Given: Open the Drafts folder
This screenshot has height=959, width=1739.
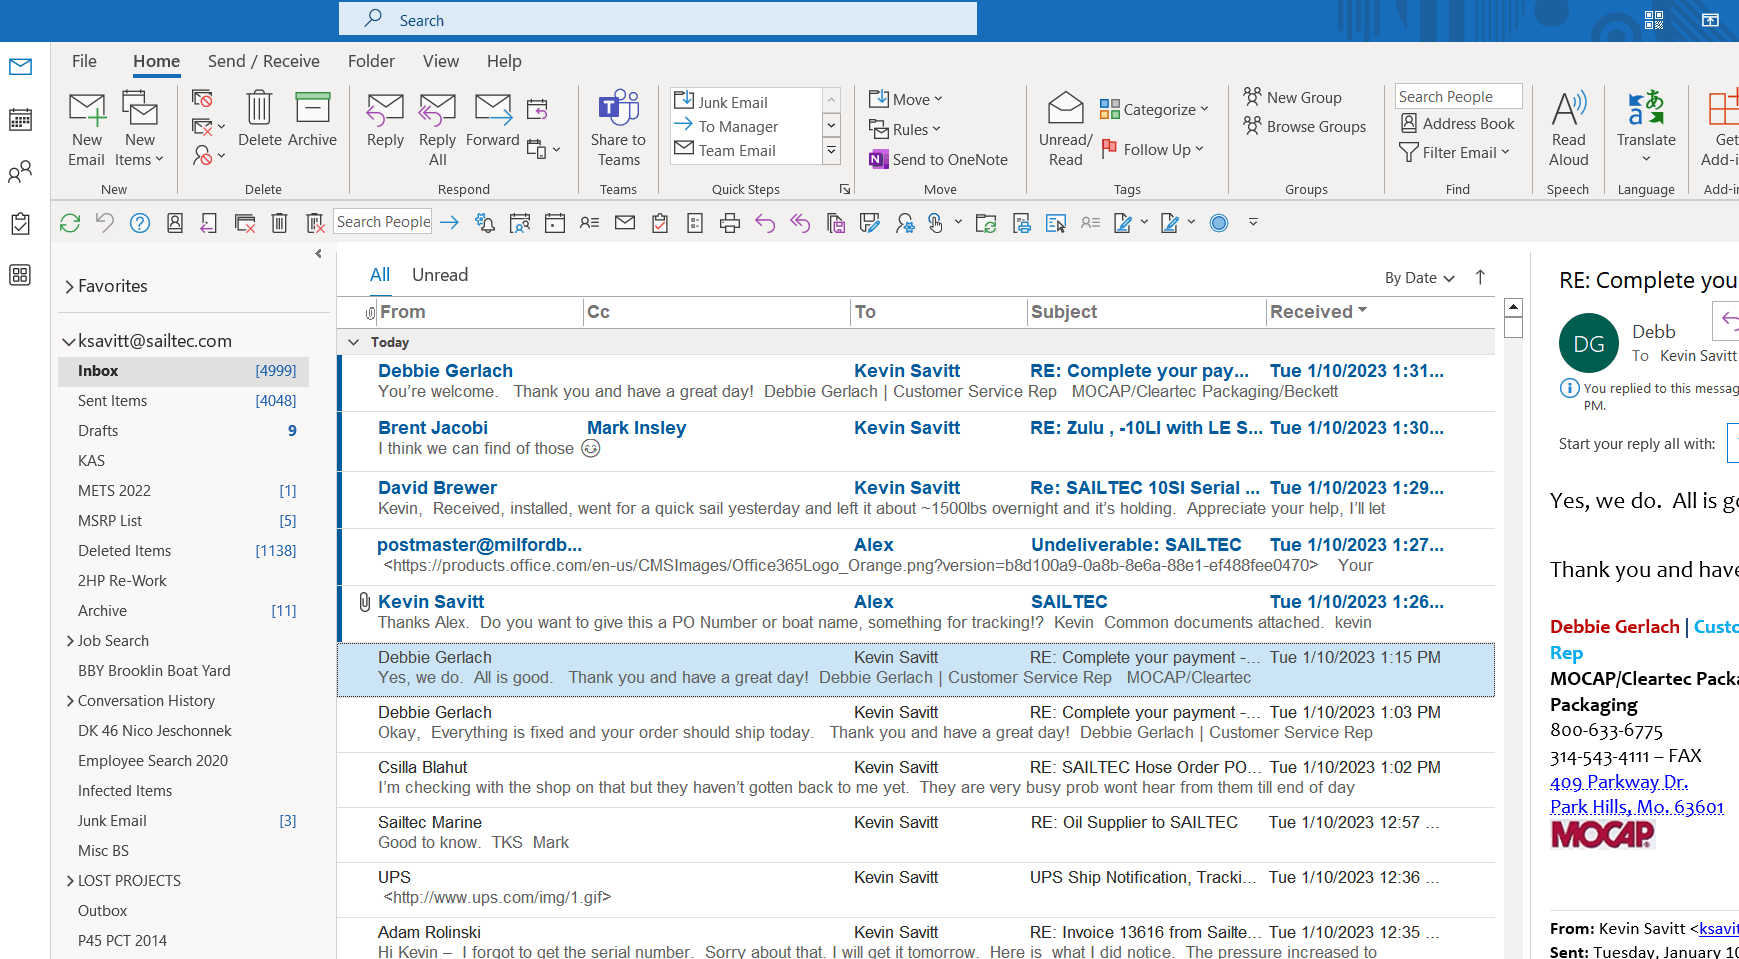Looking at the screenshot, I should (x=183, y=431).
